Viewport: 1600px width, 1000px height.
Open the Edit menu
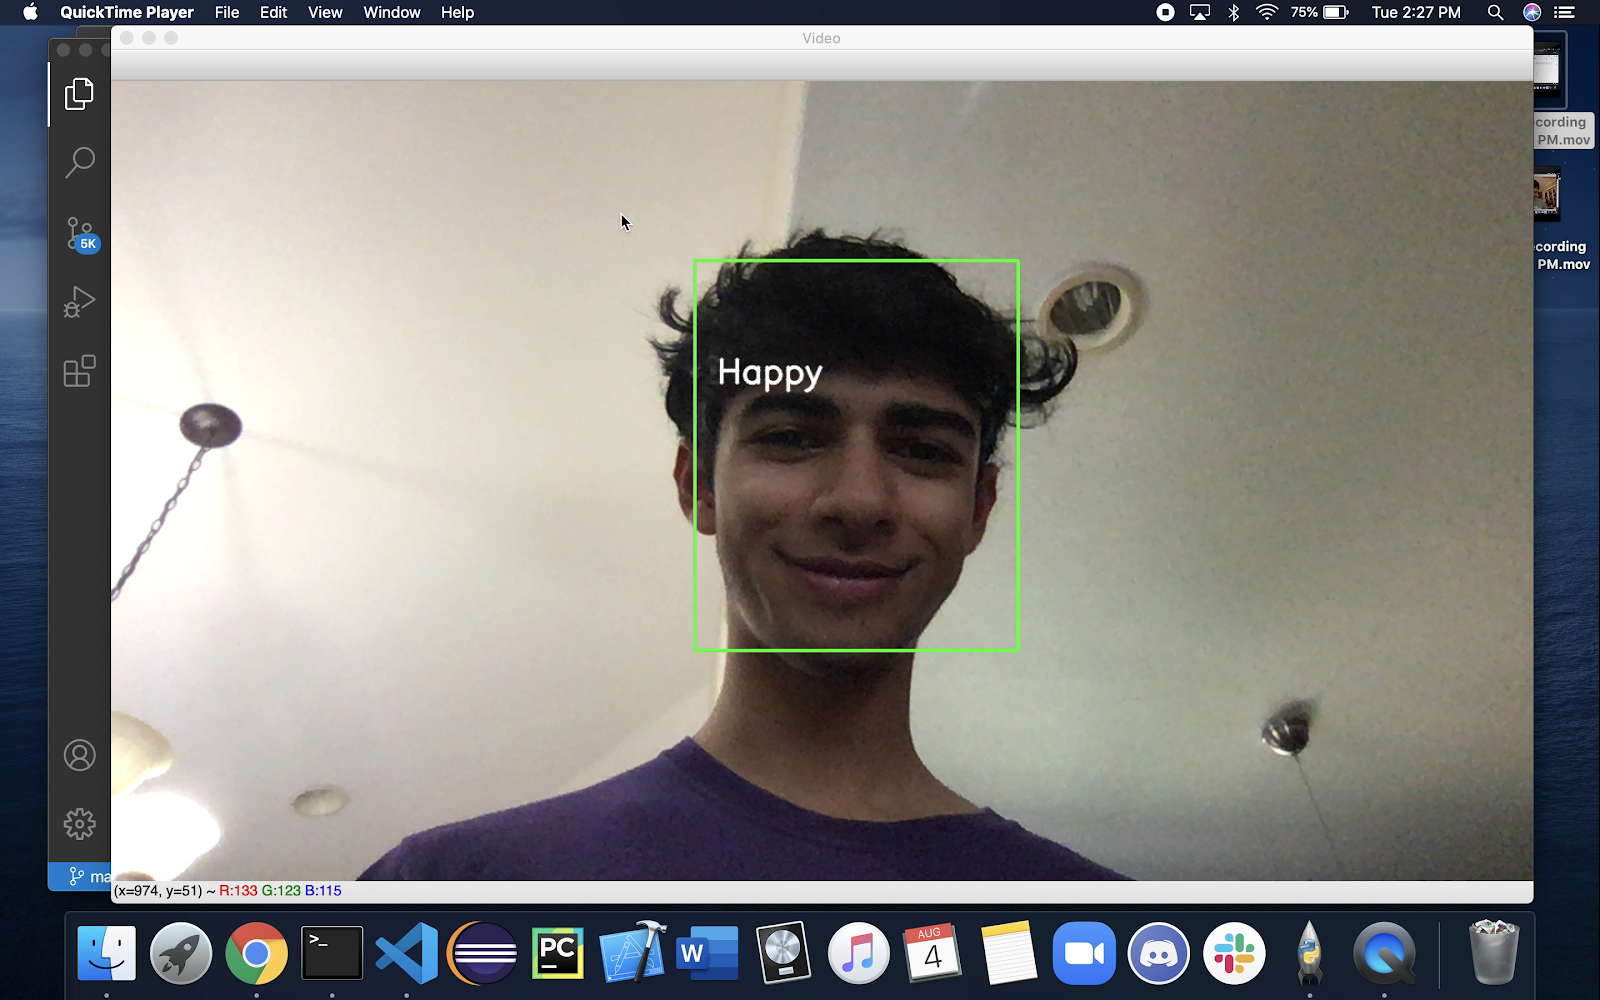click(273, 12)
